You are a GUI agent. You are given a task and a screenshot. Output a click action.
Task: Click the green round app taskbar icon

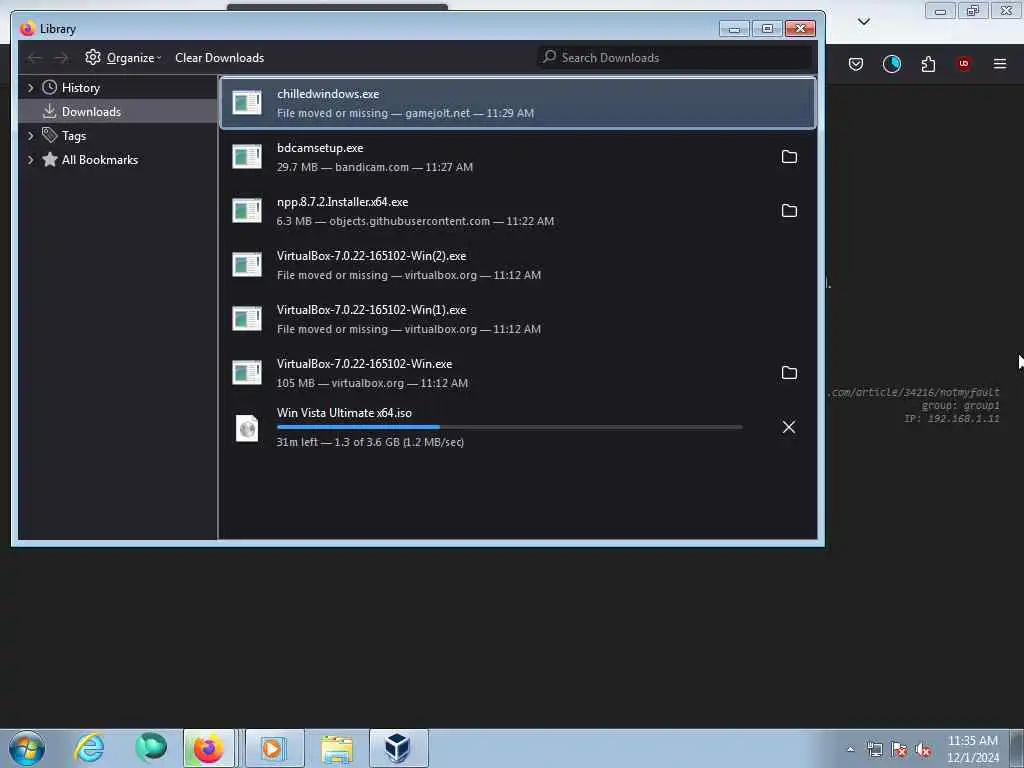pos(151,748)
